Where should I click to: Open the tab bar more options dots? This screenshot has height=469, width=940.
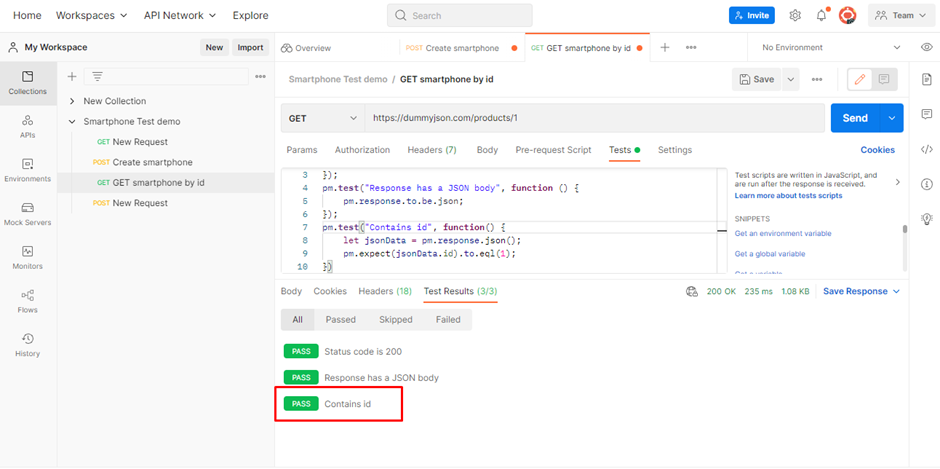(x=691, y=47)
